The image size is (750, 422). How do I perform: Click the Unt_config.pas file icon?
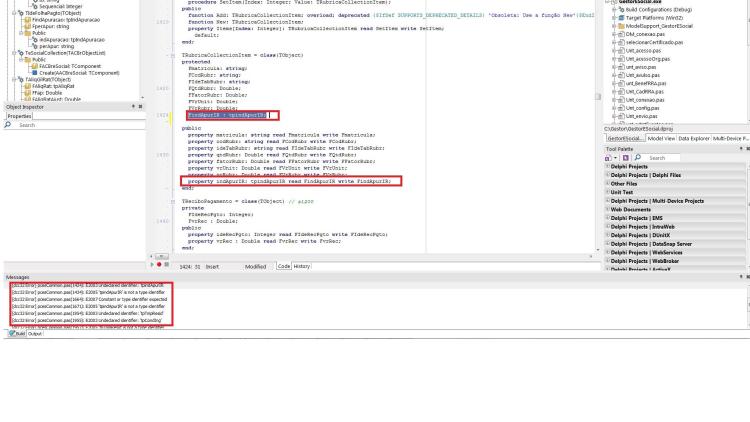pyautogui.click(x=621, y=108)
